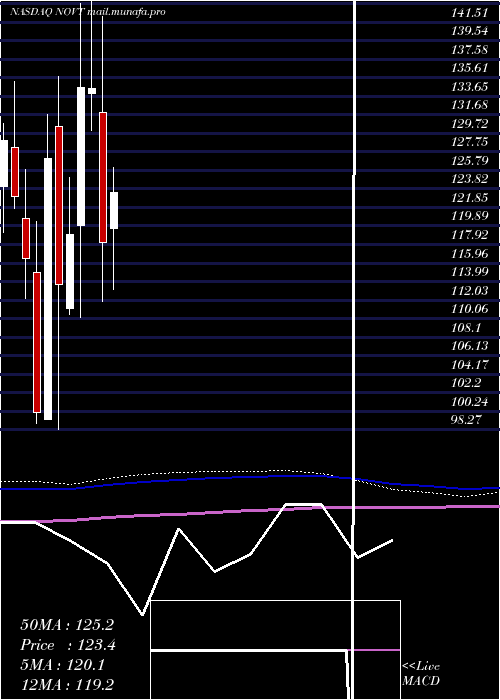Click the 119.89 price axis label
Image resolution: width=500 pixels, height=700 pixels.
pos(470,216)
